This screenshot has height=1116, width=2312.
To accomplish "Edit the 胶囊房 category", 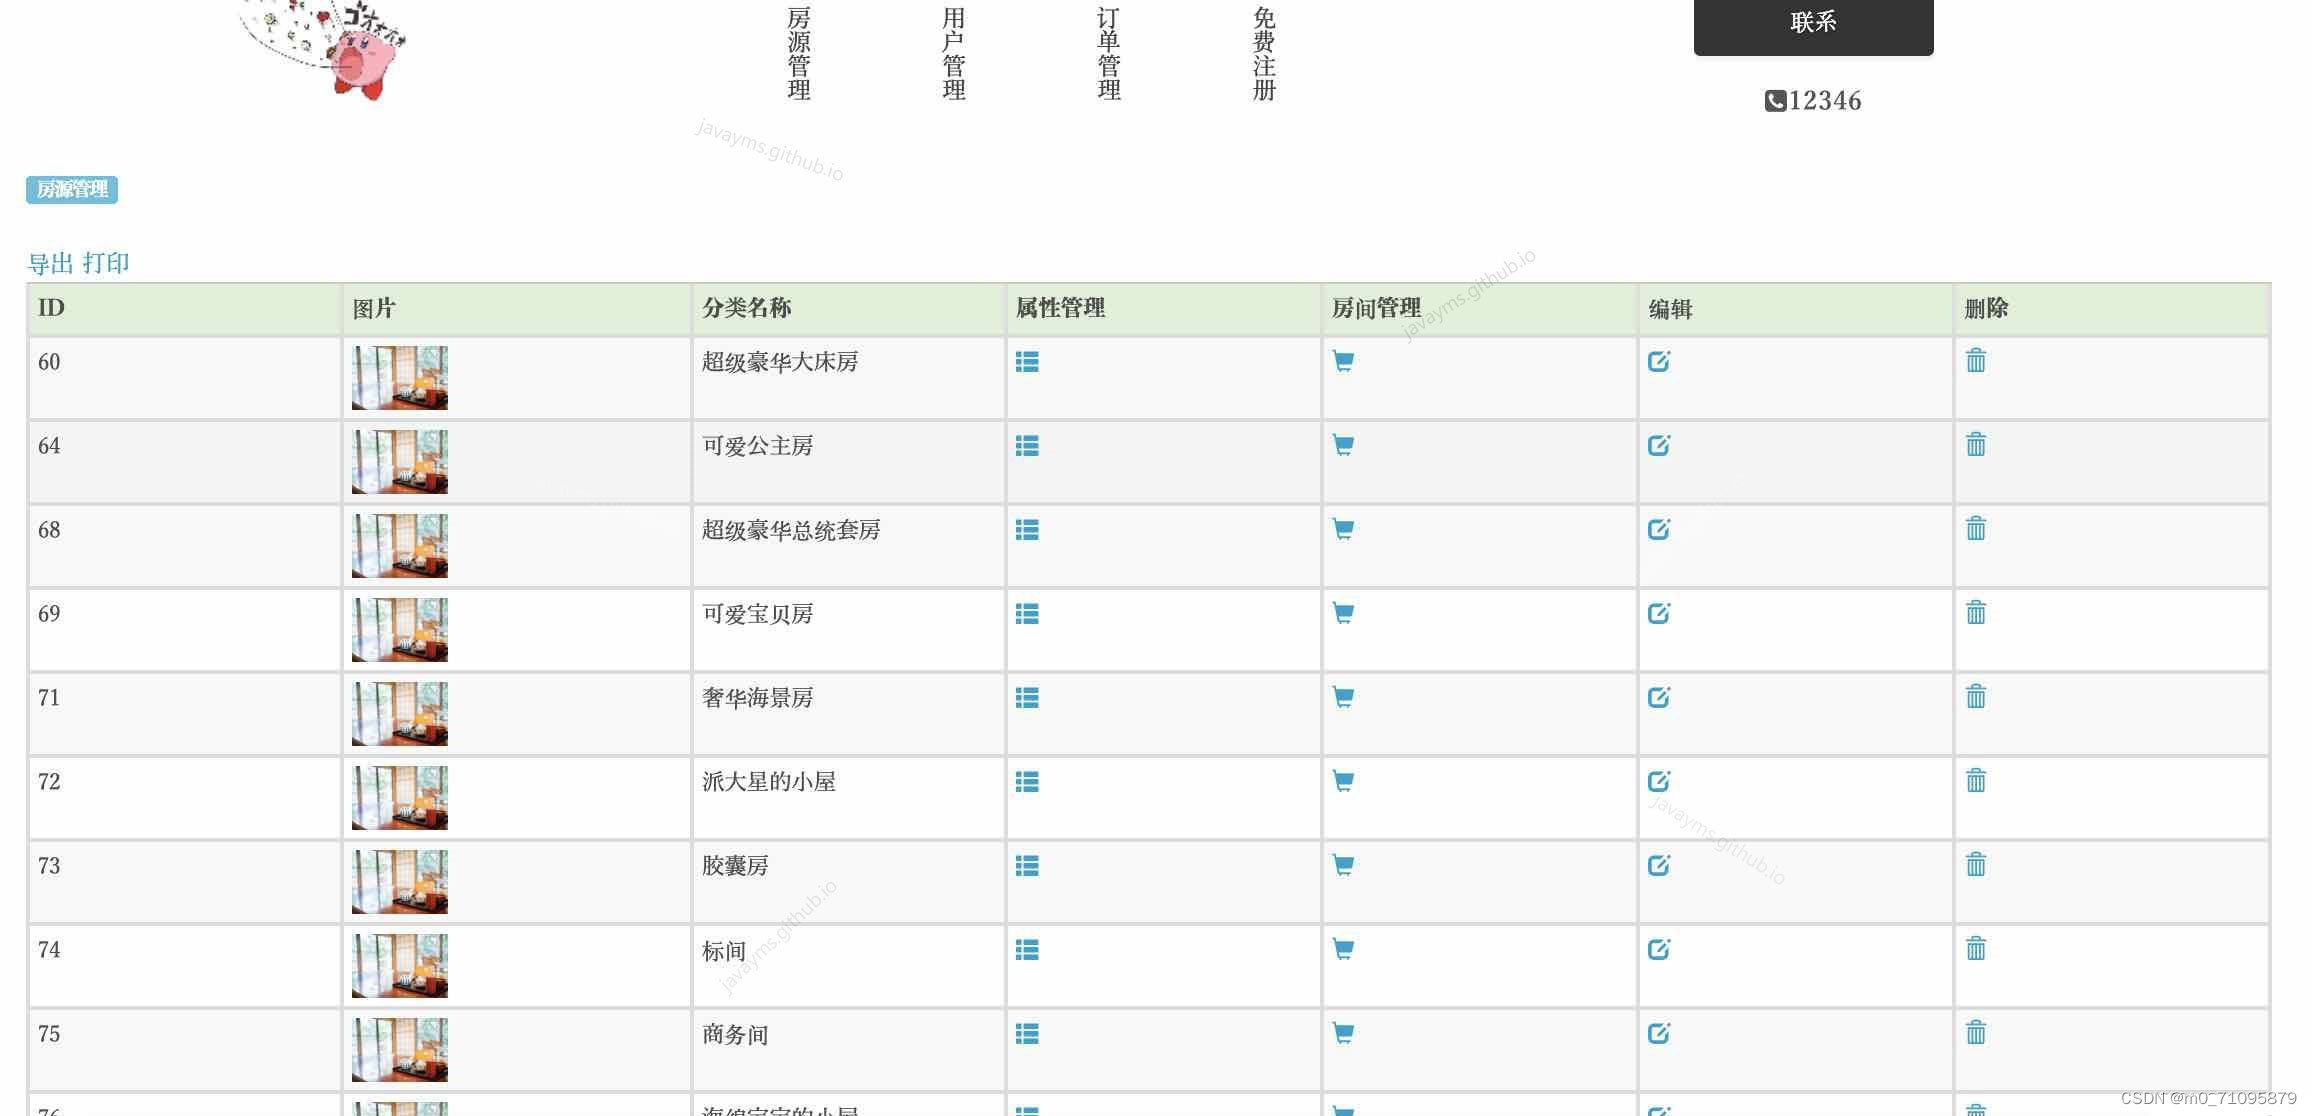I will (1660, 865).
